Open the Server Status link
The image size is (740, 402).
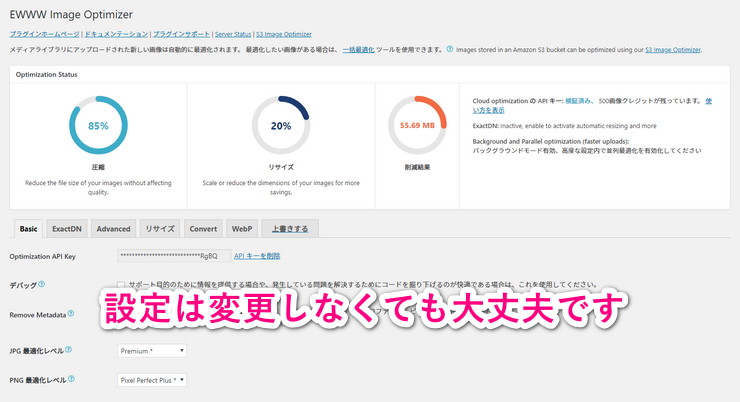[x=233, y=34]
